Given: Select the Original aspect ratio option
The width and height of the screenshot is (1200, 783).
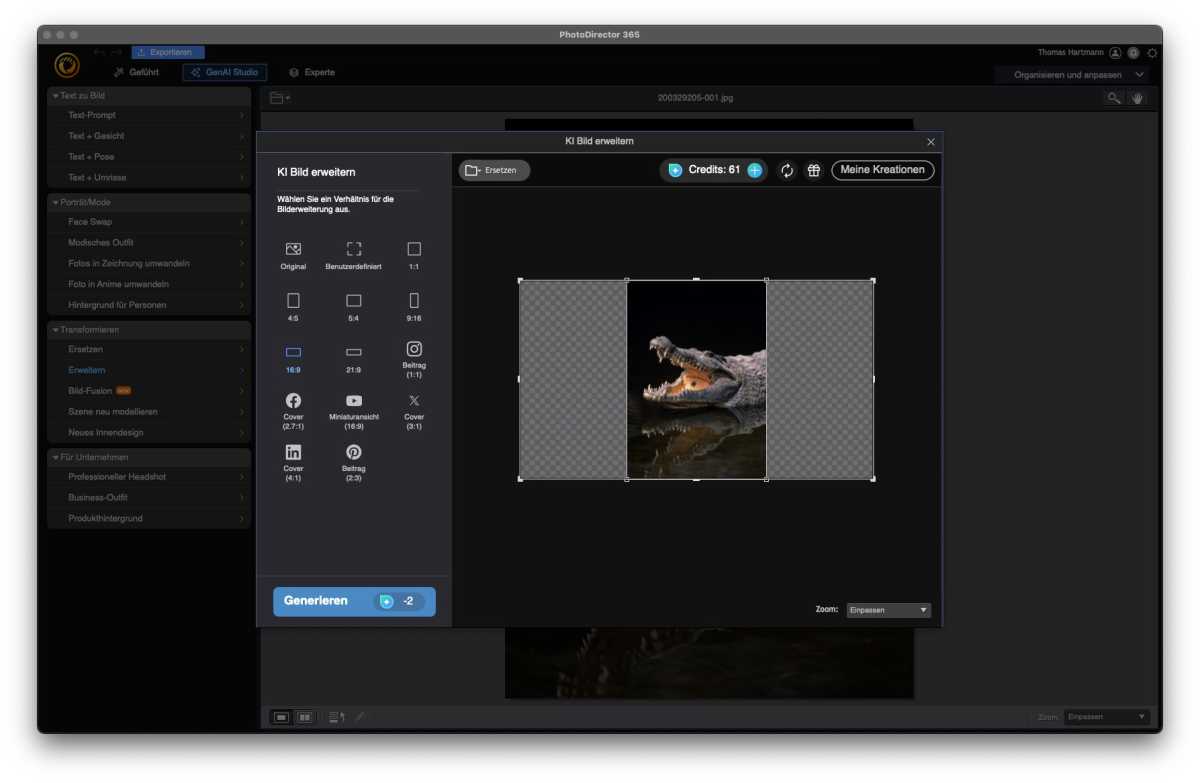Looking at the screenshot, I should 293,256.
